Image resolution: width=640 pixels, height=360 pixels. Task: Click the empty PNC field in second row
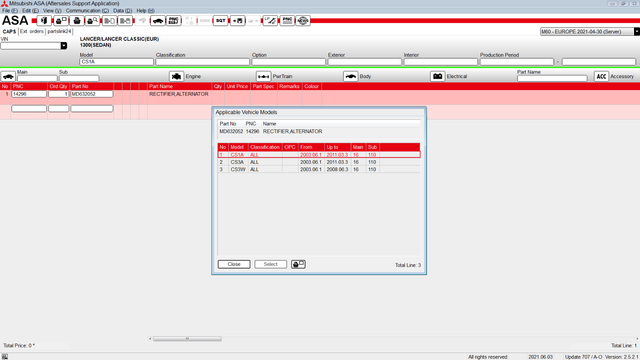point(29,109)
